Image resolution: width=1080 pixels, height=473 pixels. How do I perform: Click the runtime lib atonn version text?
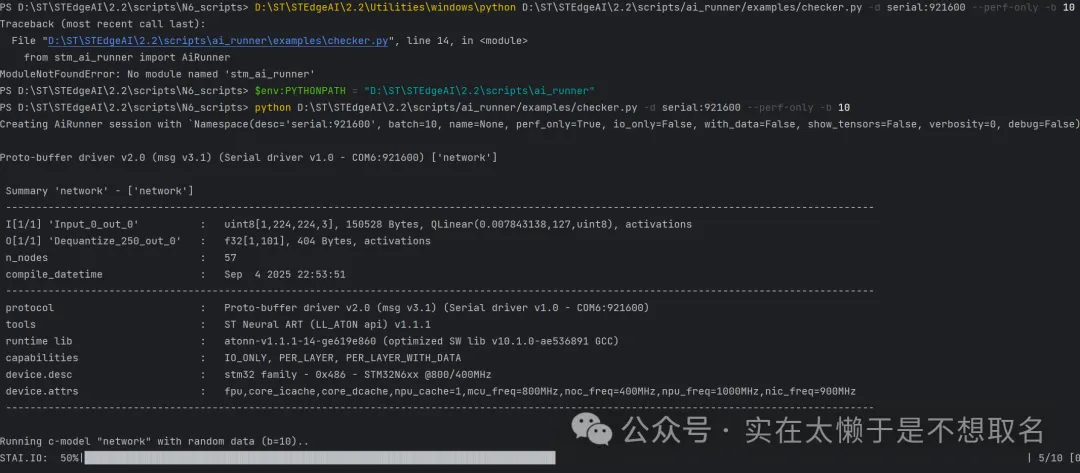(x=420, y=341)
